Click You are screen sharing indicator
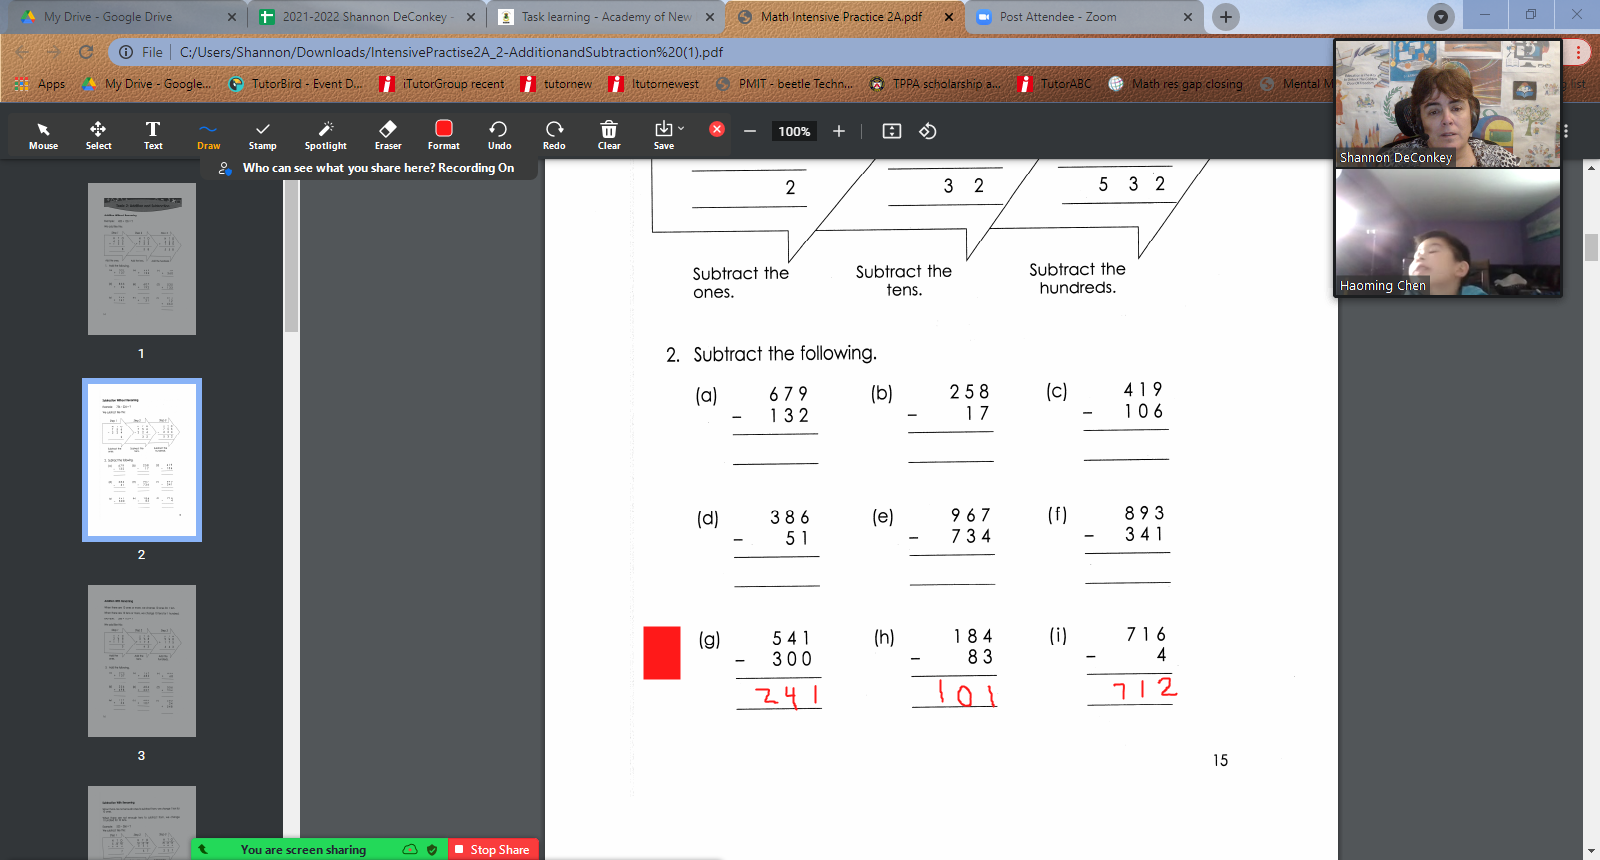Viewport: 1600px width, 860px height. [303, 850]
